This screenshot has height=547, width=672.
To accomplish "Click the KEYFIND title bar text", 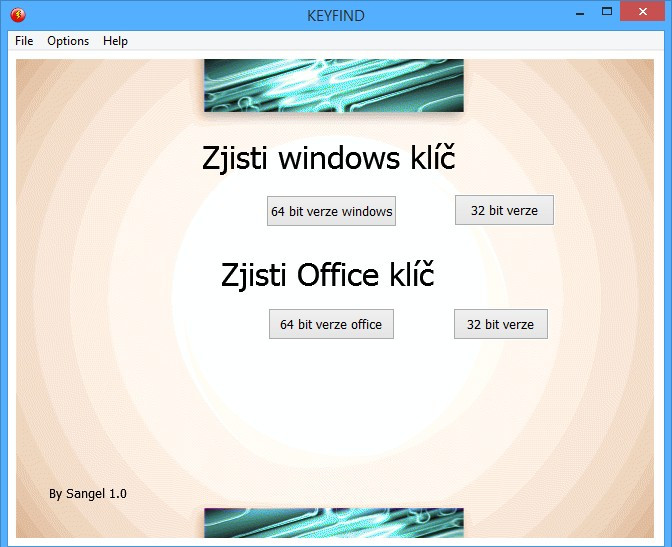I will click(x=336, y=16).
